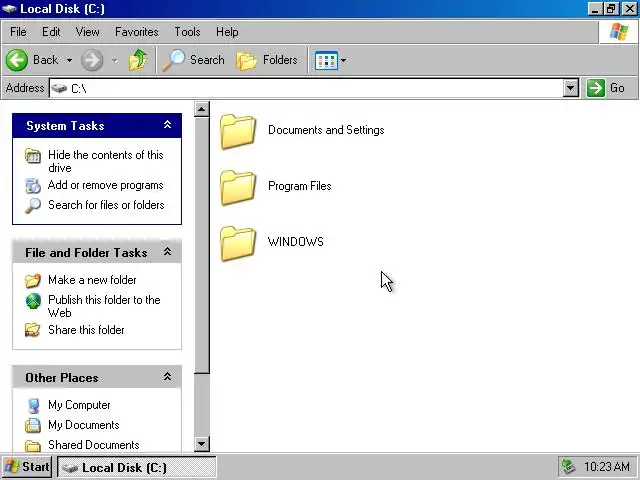Click Local Disk (C:) taskbar button
Viewport: 640px width, 480px height.
point(137,467)
